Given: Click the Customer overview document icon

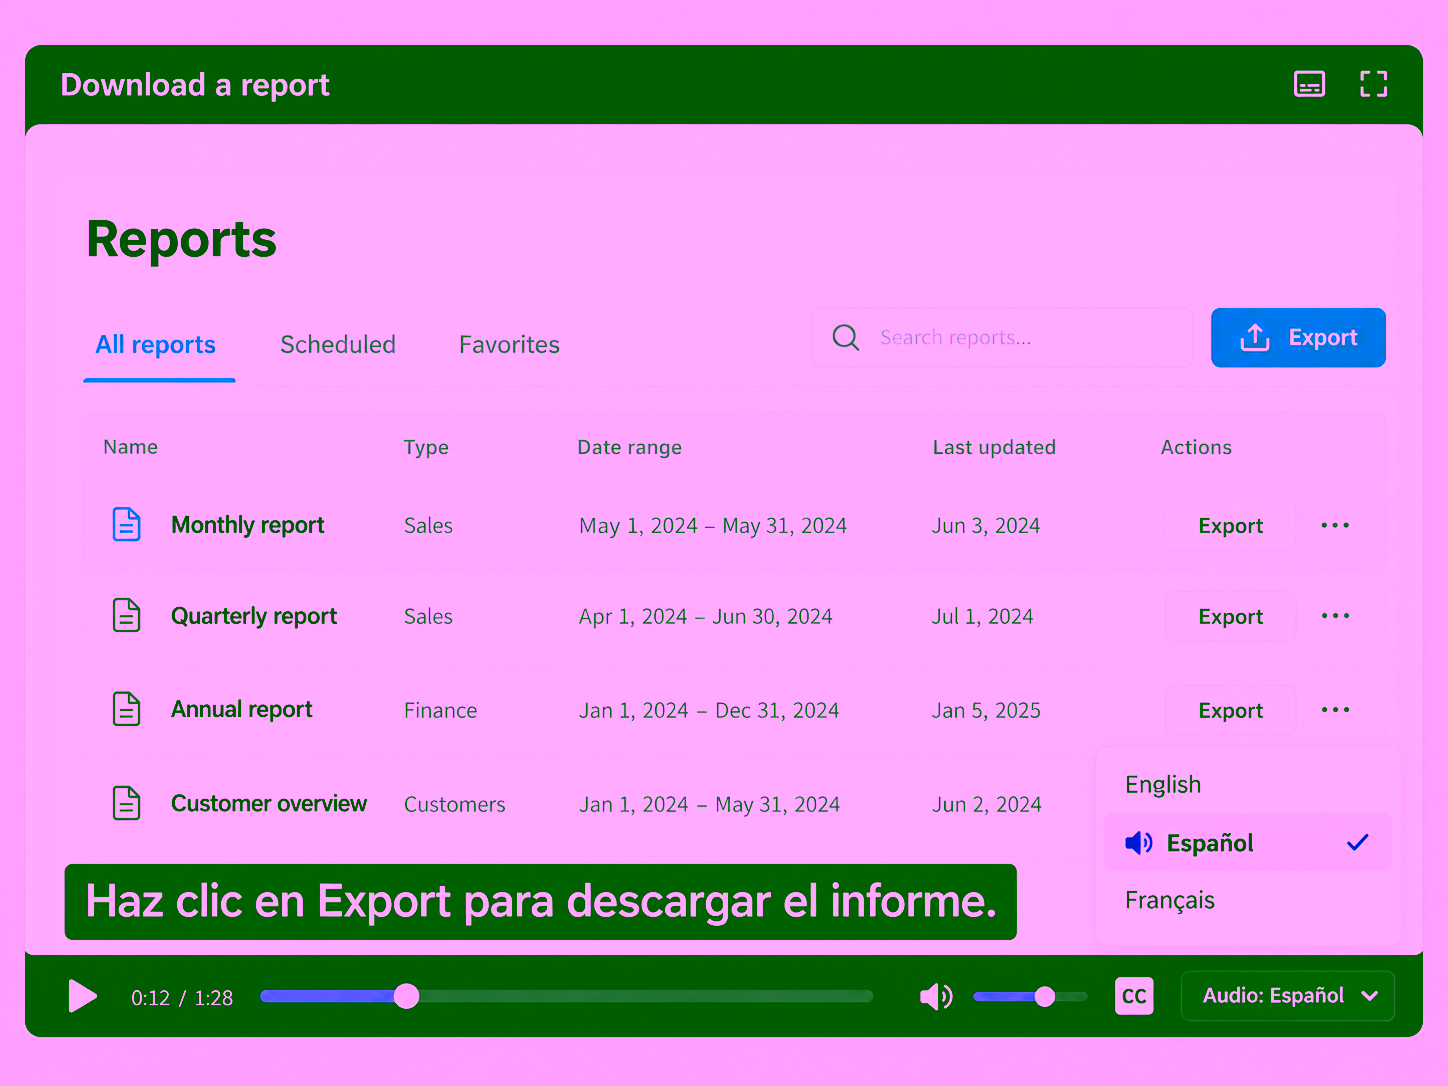Looking at the screenshot, I should 126,803.
